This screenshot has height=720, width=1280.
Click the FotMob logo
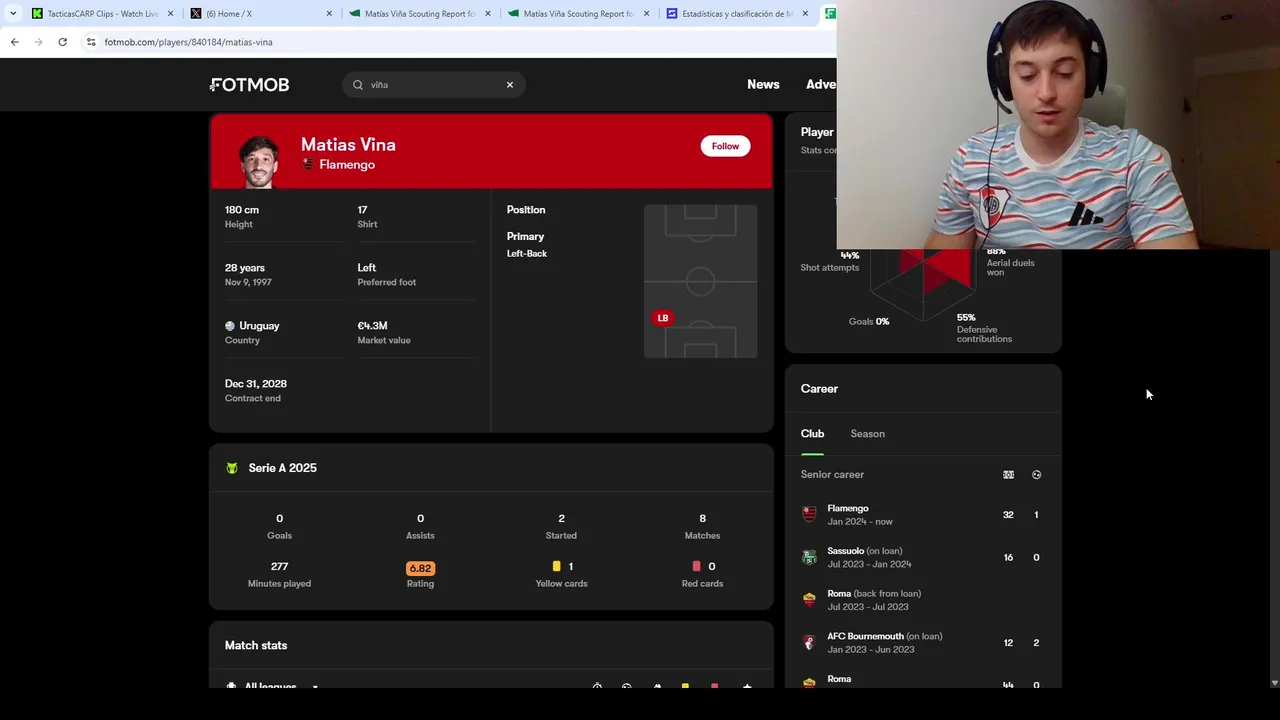click(x=249, y=85)
